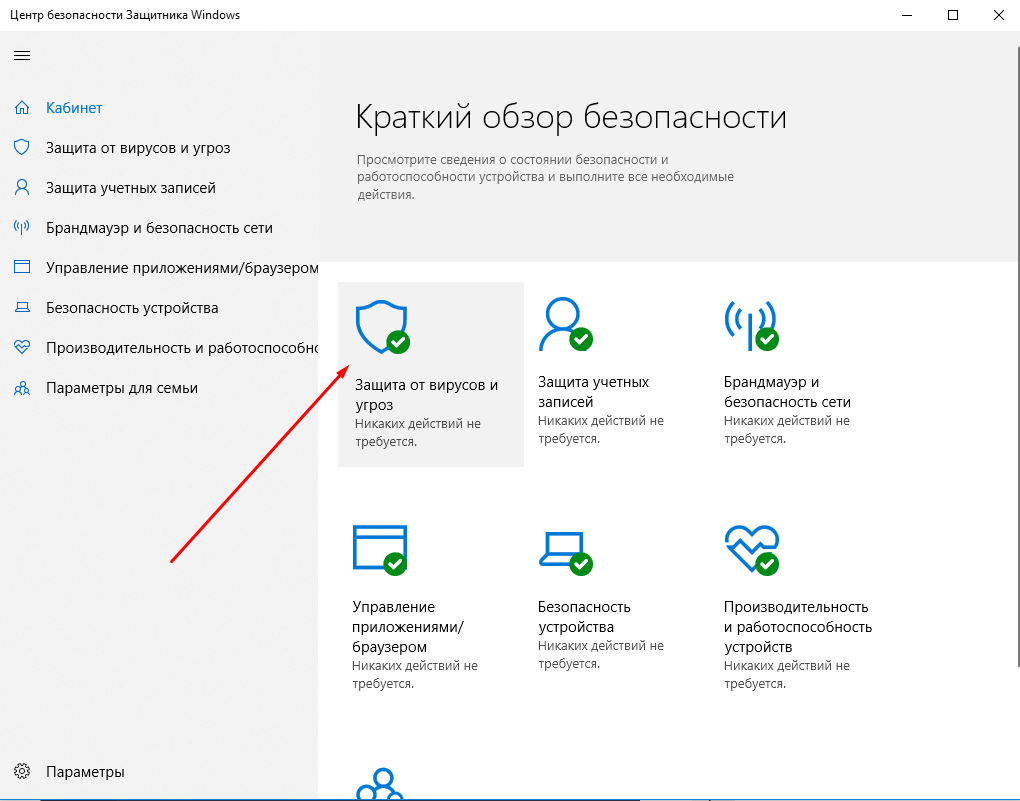Image resolution: width=1020 pixels, height=801 pixels.
Task: Open Параметры для семьи in sidebar
Action: pos(122,388)
